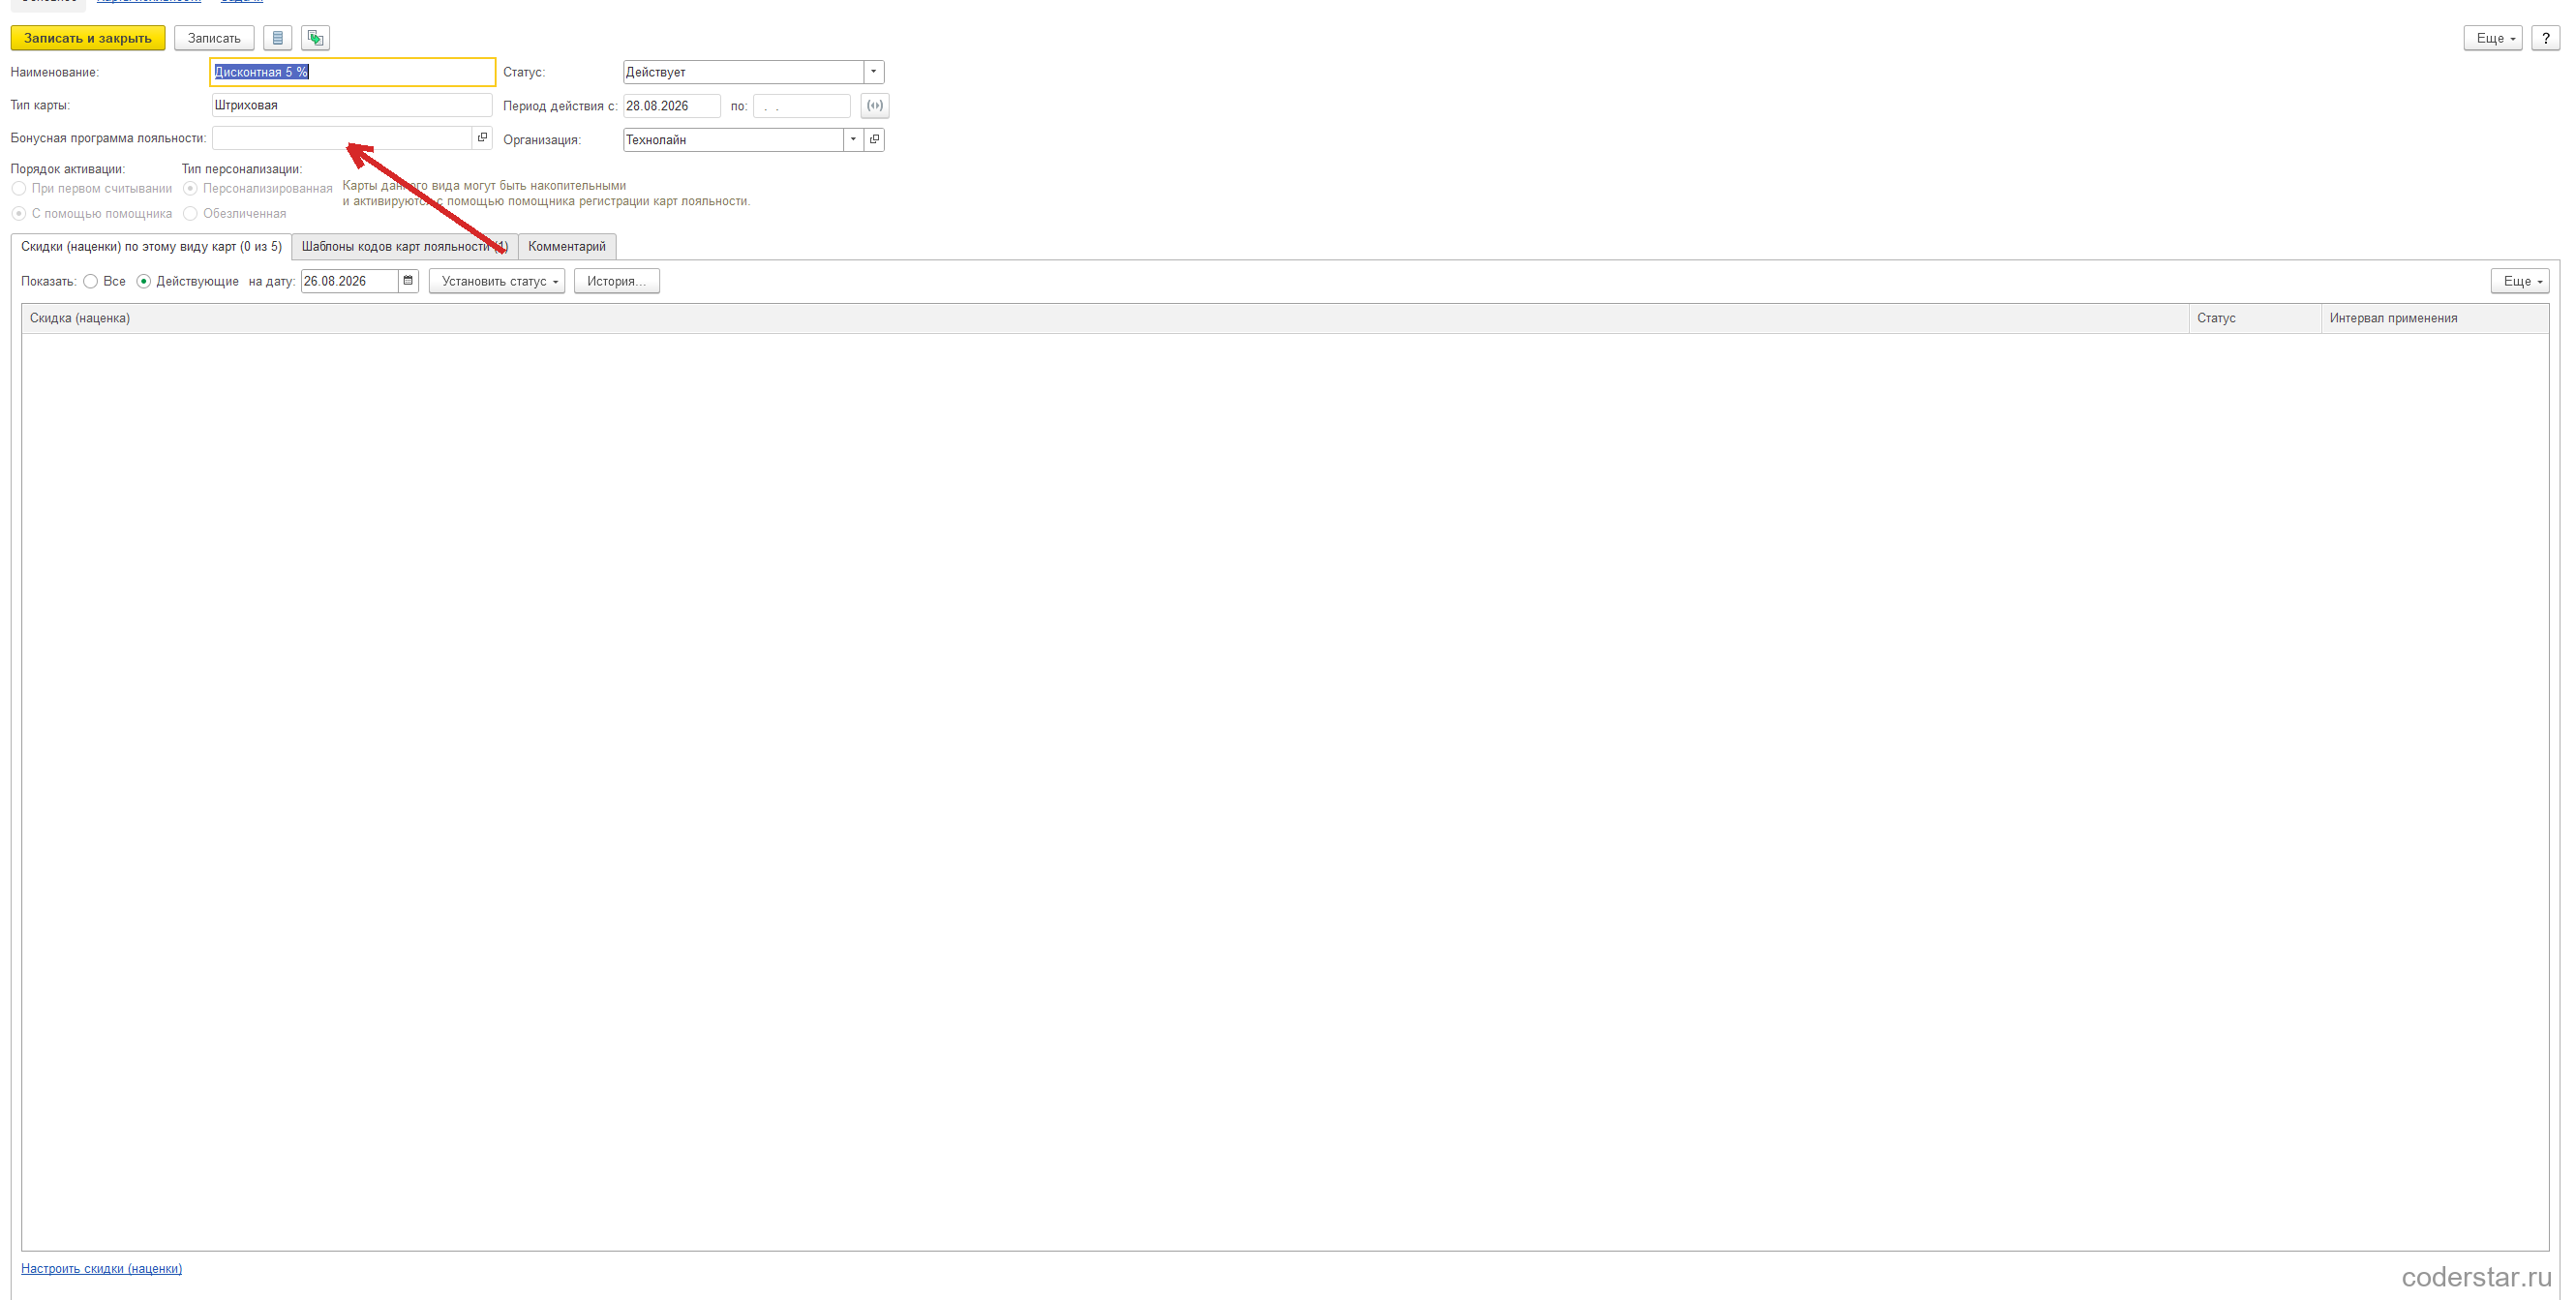The height and width of the screenshot is (1300, 2576).
Task: Expand the Статус dropdown arrow
Action: pos(873,72)
